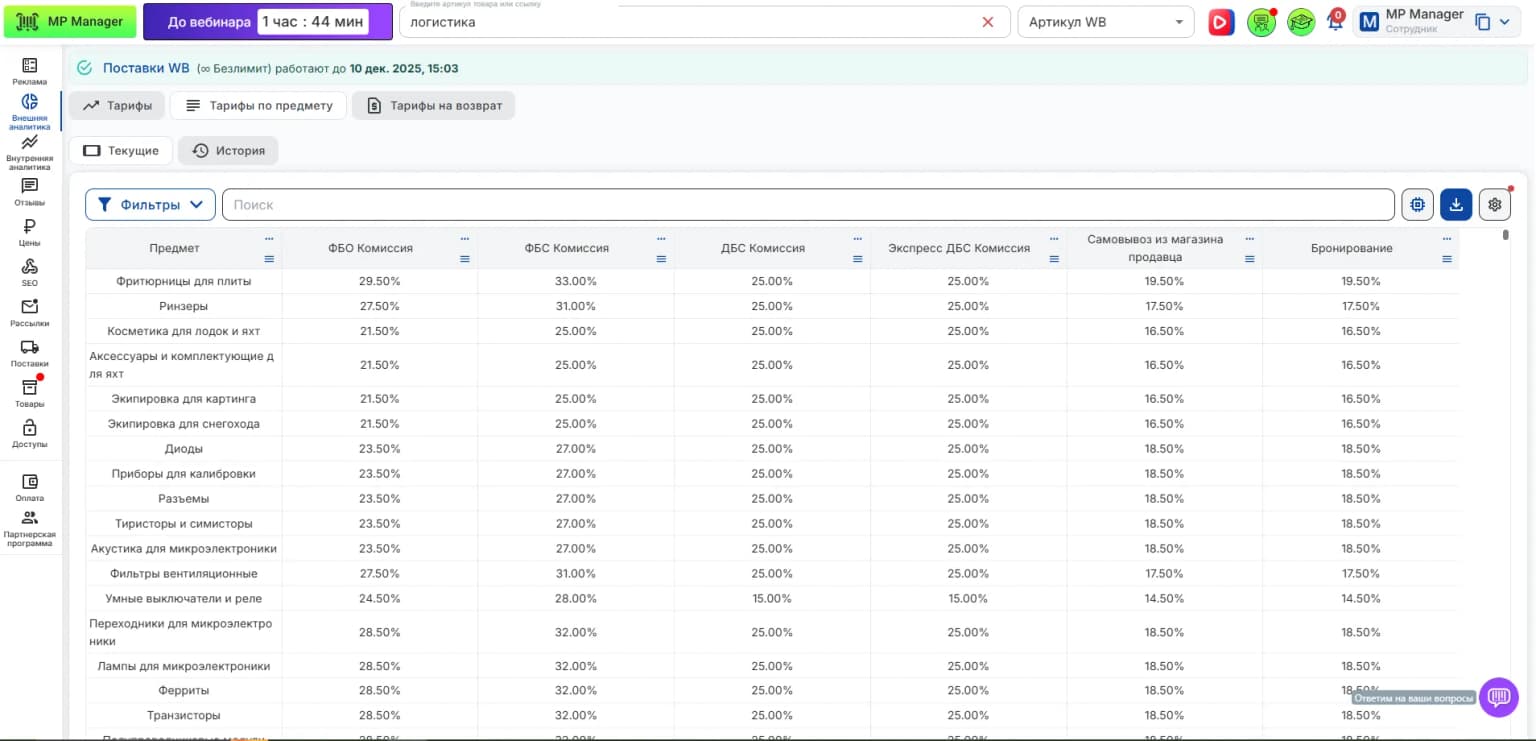1536x741 pixels.
Task: Click the table vertical scrollbar thumb
Action: click(x=1506, y=235)
